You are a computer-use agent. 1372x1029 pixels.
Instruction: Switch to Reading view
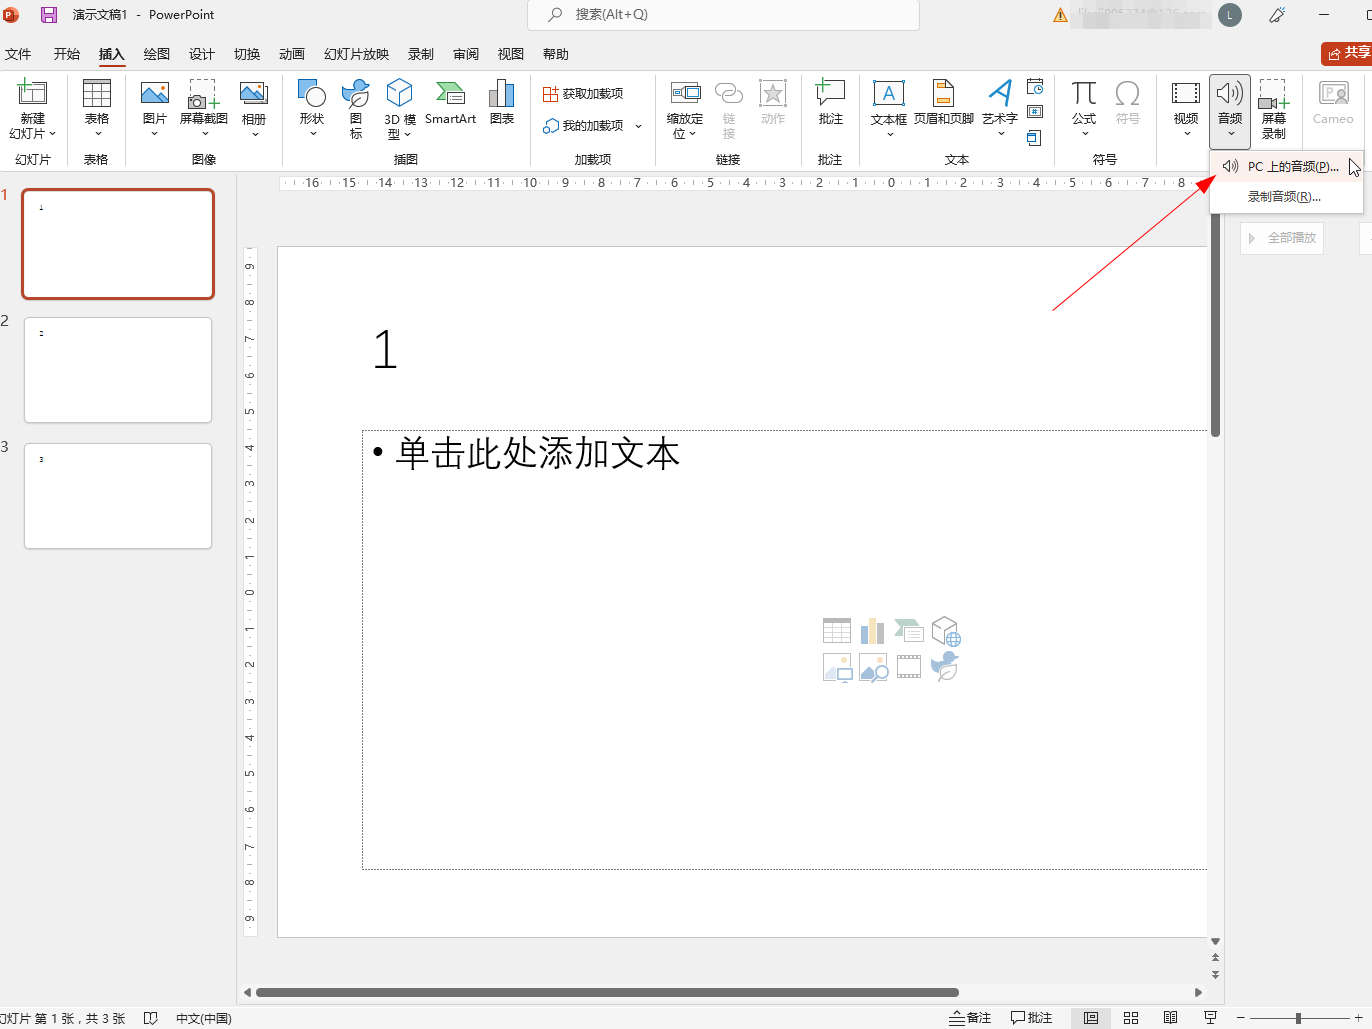[x=1170, y=1018]
